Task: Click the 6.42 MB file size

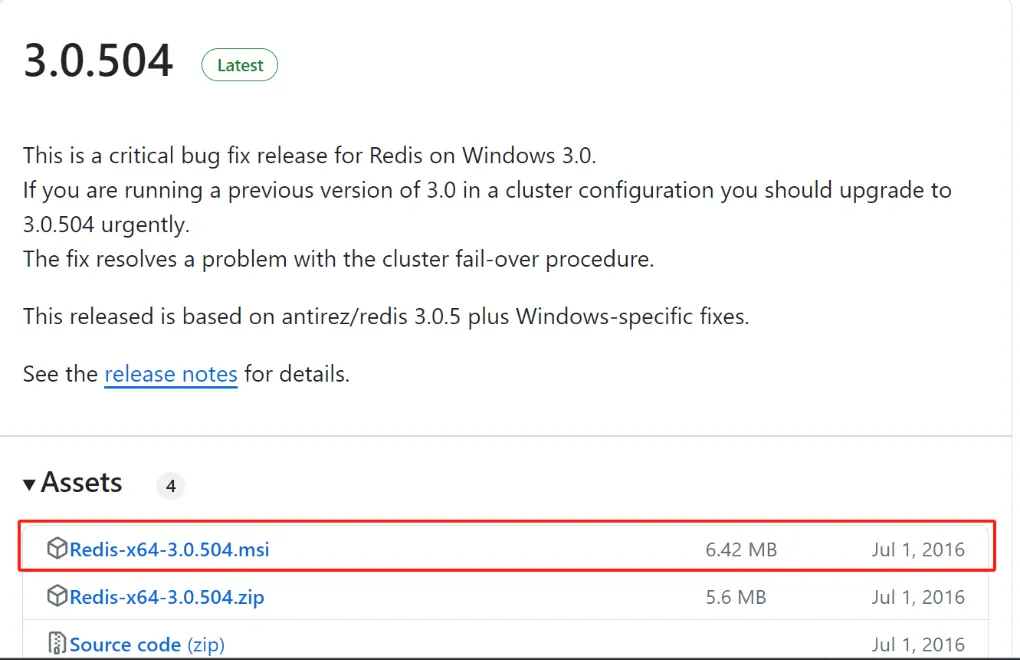Action: click(741, 549)
